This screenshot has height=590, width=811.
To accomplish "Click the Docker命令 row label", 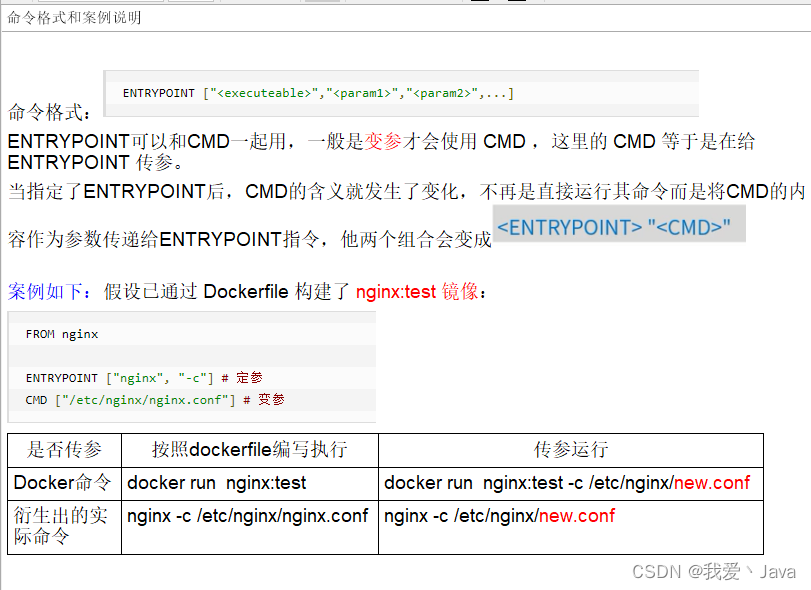I will [63, 482].
